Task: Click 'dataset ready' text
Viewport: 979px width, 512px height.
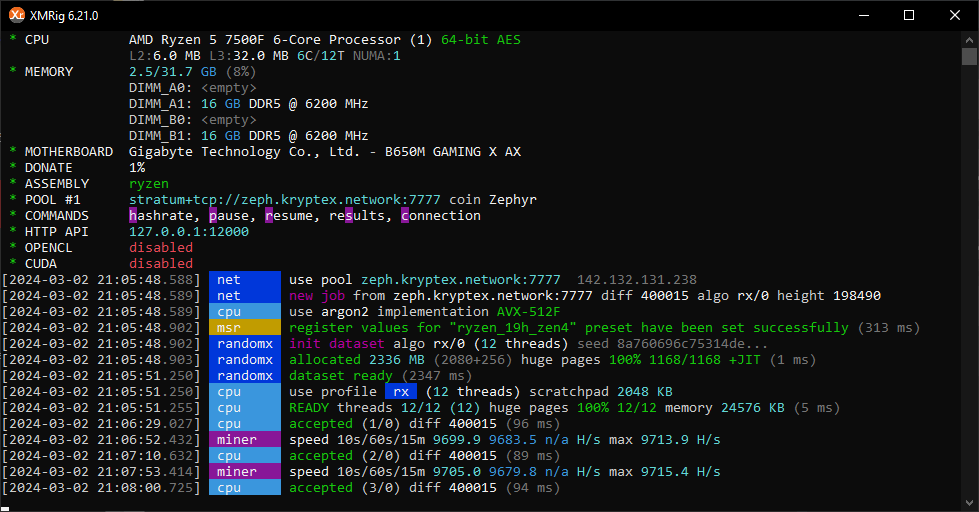Action: (341, 376)
